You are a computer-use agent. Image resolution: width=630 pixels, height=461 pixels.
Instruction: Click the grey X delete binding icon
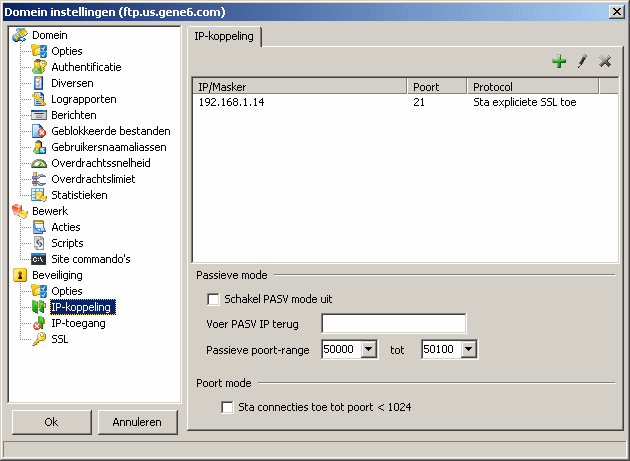(x=605, y=61)
